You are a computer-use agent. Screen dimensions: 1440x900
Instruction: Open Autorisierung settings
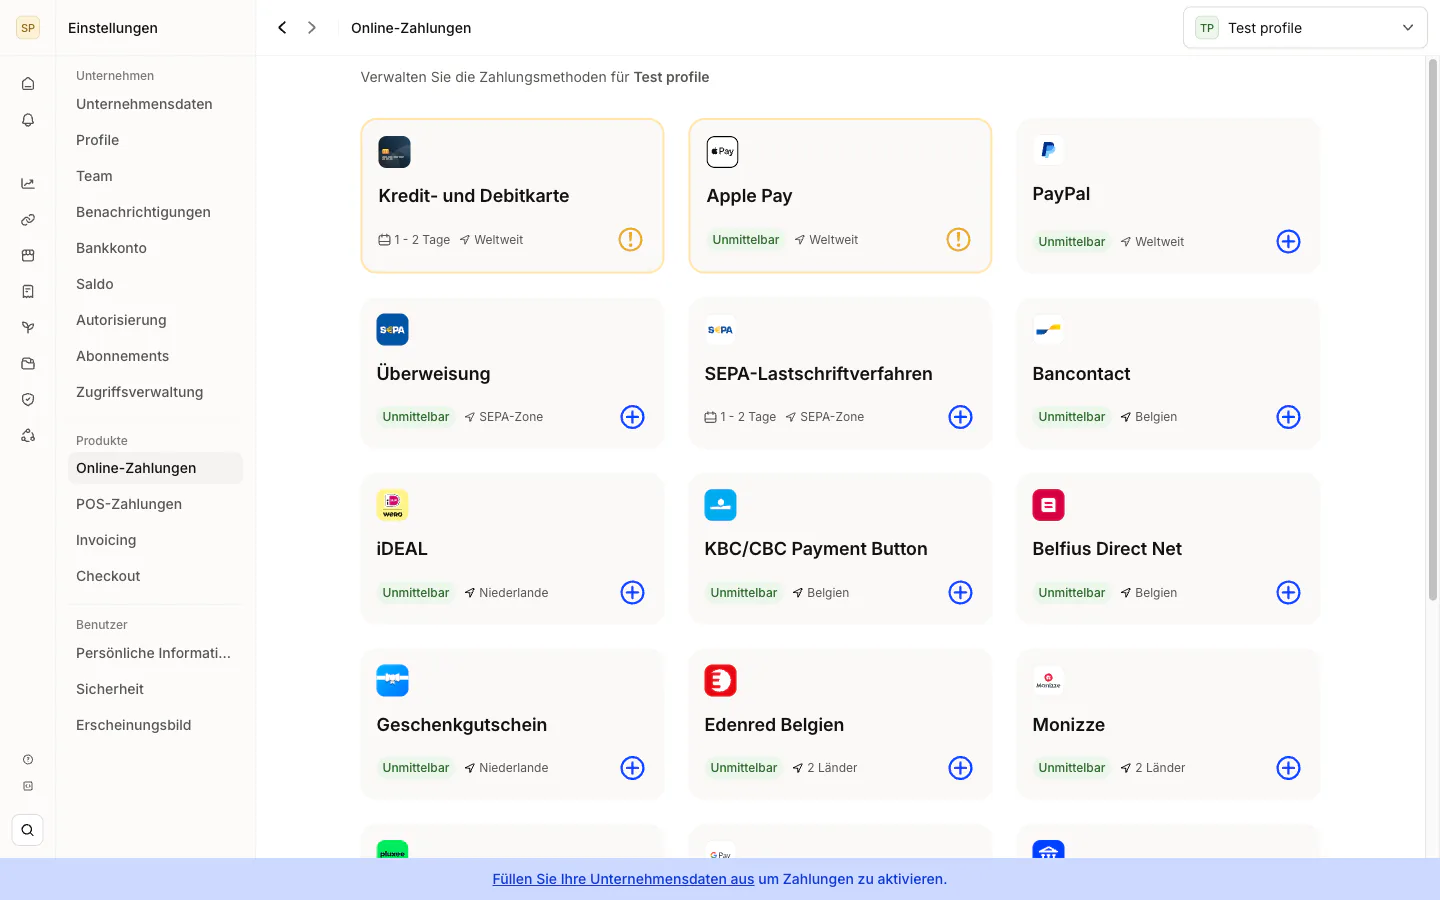coord(155,320)
